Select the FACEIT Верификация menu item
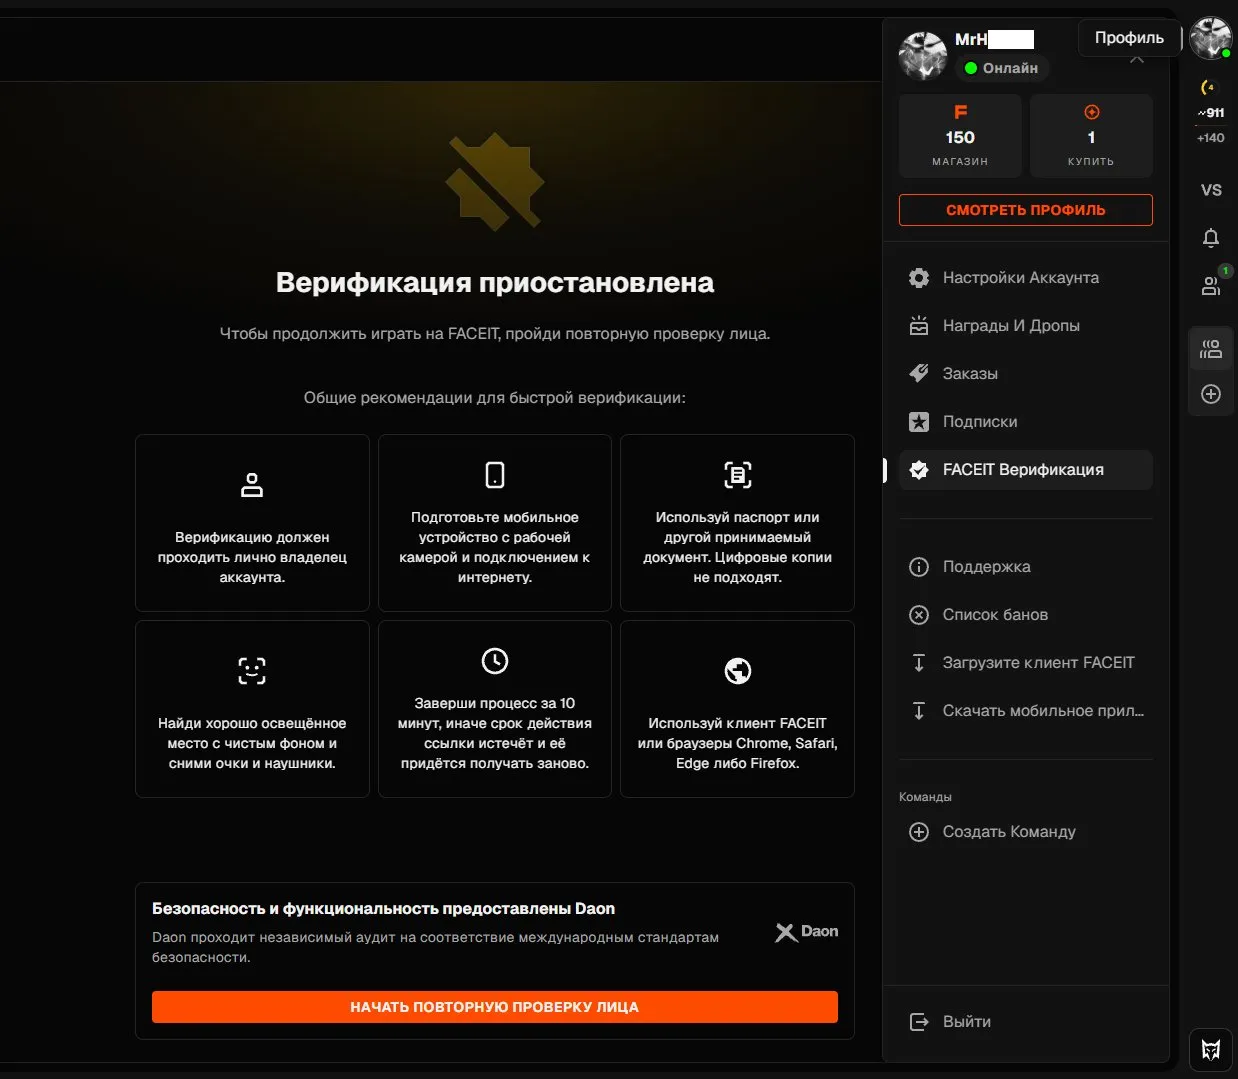The width and height of the screenshot is (1238, 1079). pyautogui.click(x=1026, y=470)
